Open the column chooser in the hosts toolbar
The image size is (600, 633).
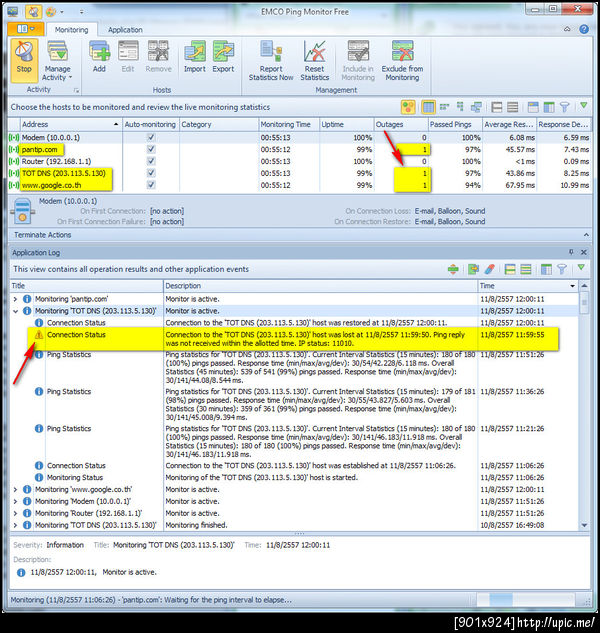tap(549, 107)
